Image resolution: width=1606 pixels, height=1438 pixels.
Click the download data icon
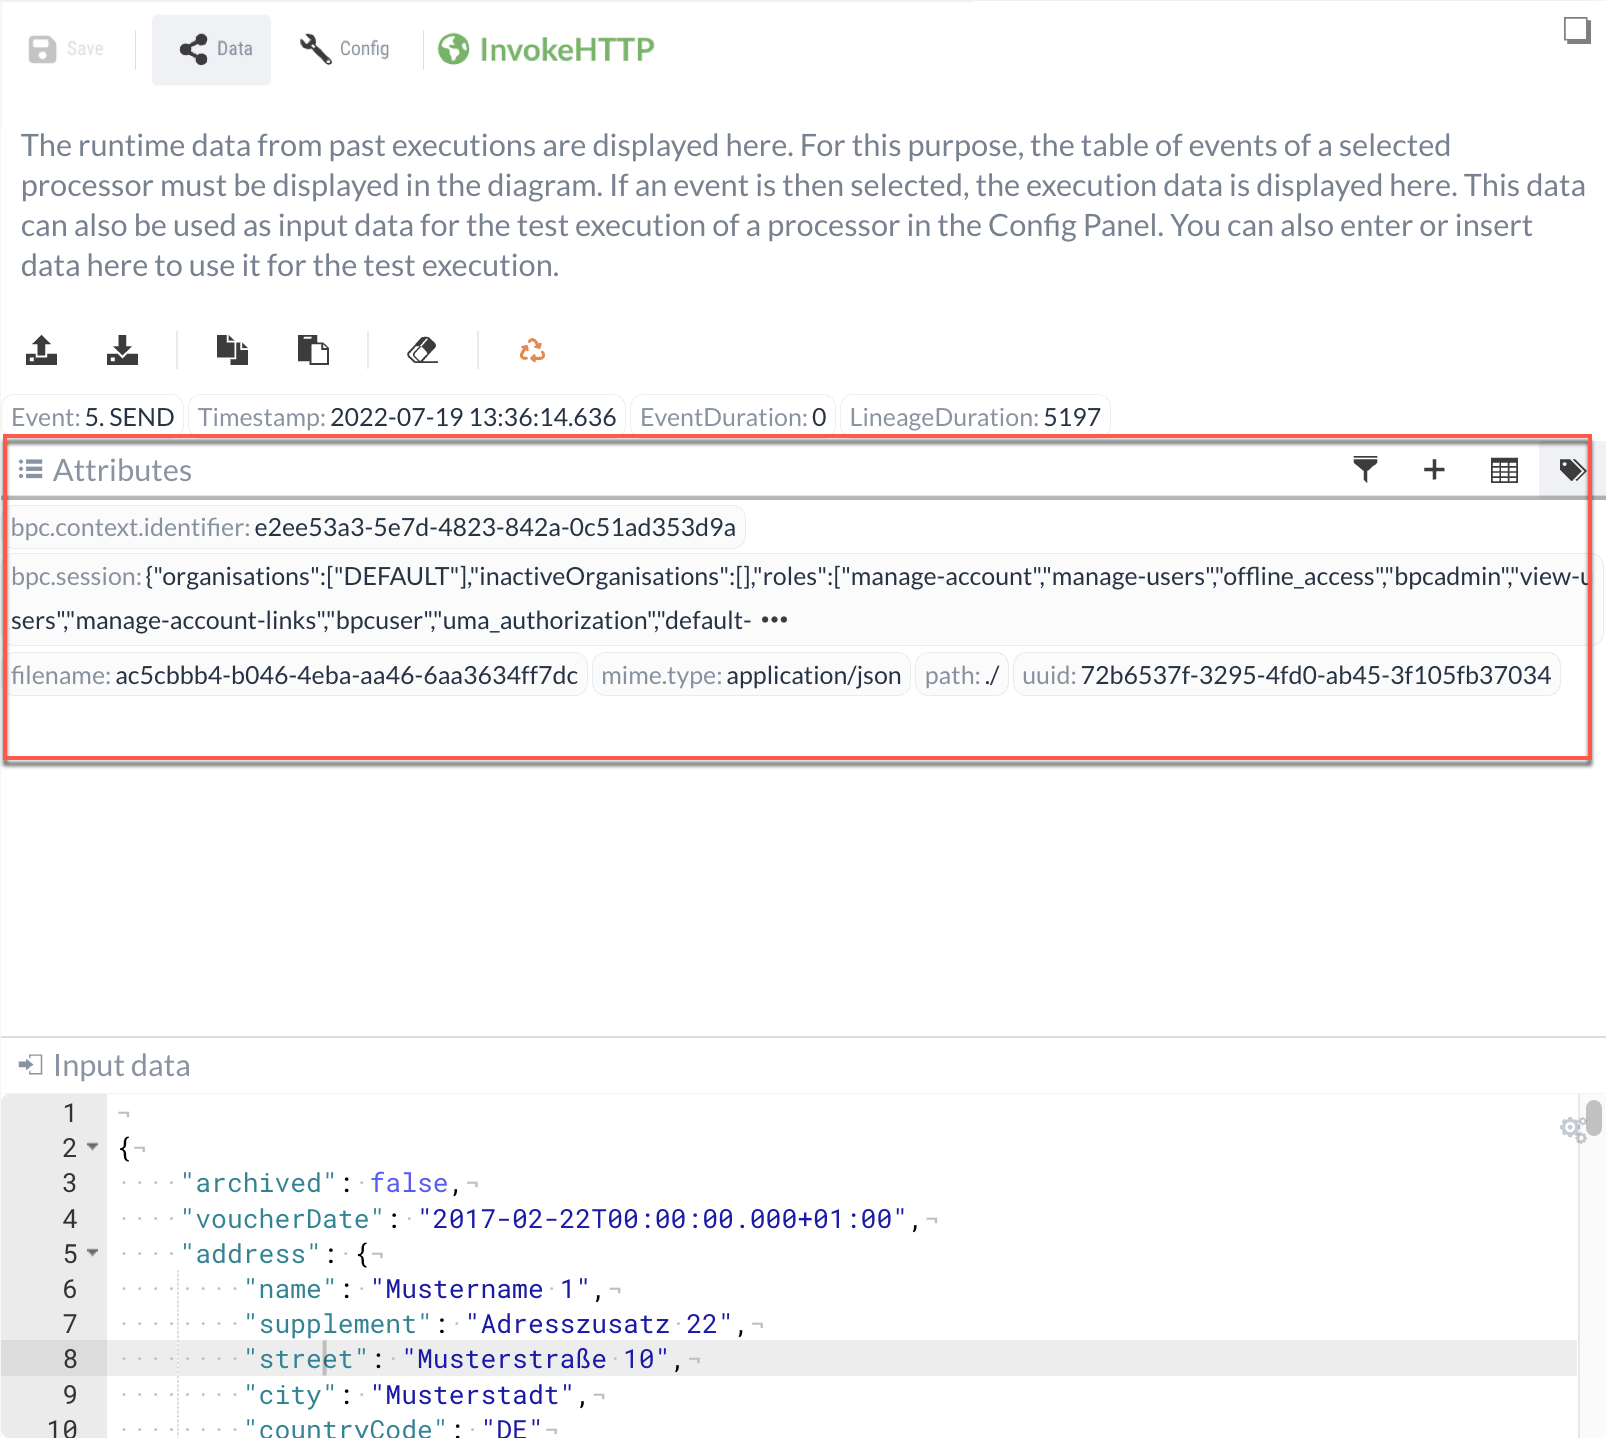[x=122, y=351]
